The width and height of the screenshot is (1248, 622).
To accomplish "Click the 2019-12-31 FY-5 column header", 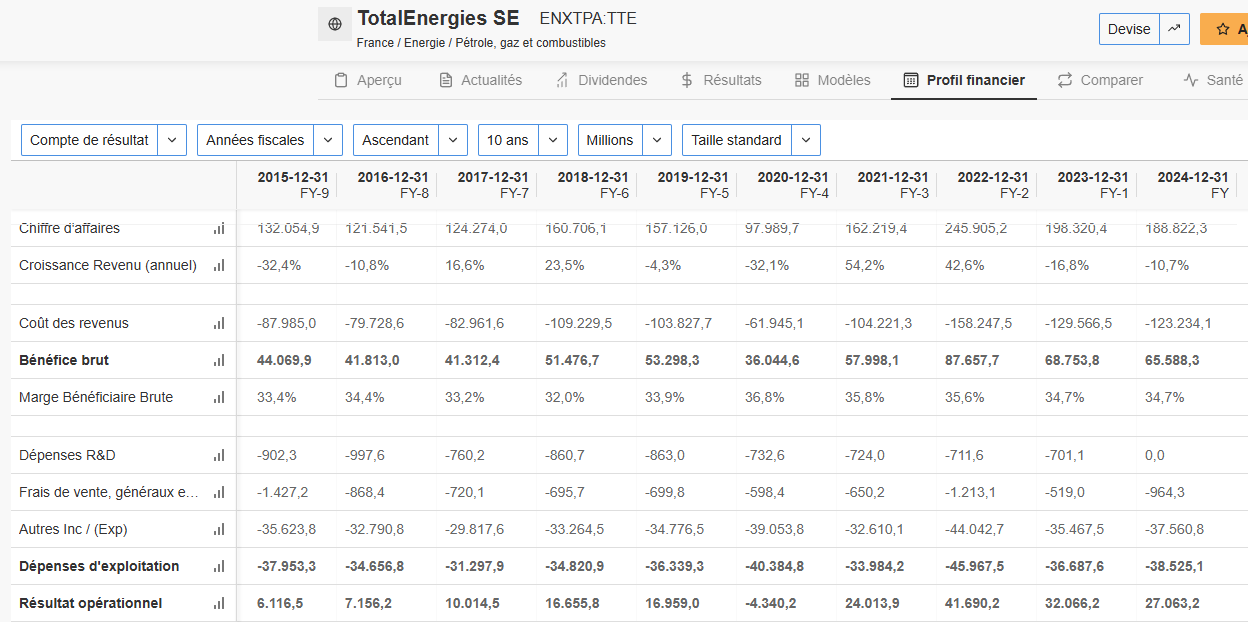I will point(692,185).
